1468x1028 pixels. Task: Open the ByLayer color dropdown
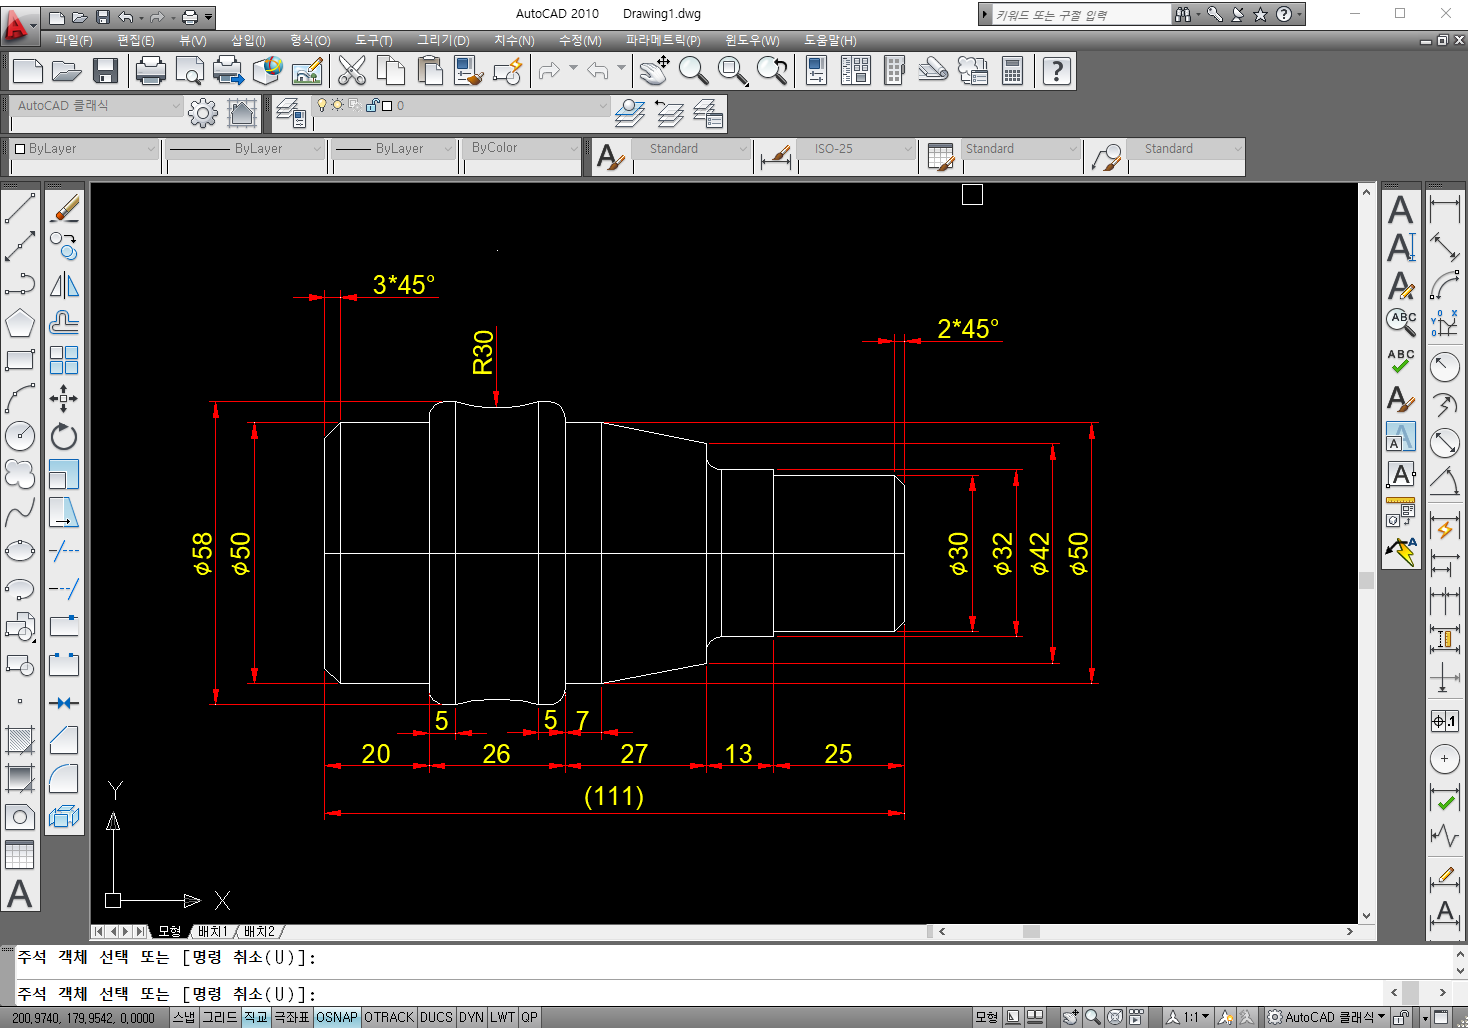pos(85,149)
